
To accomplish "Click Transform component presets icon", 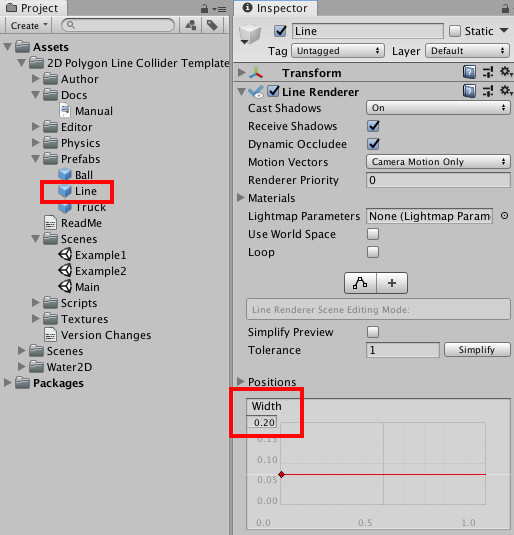I will coord(488,72).
